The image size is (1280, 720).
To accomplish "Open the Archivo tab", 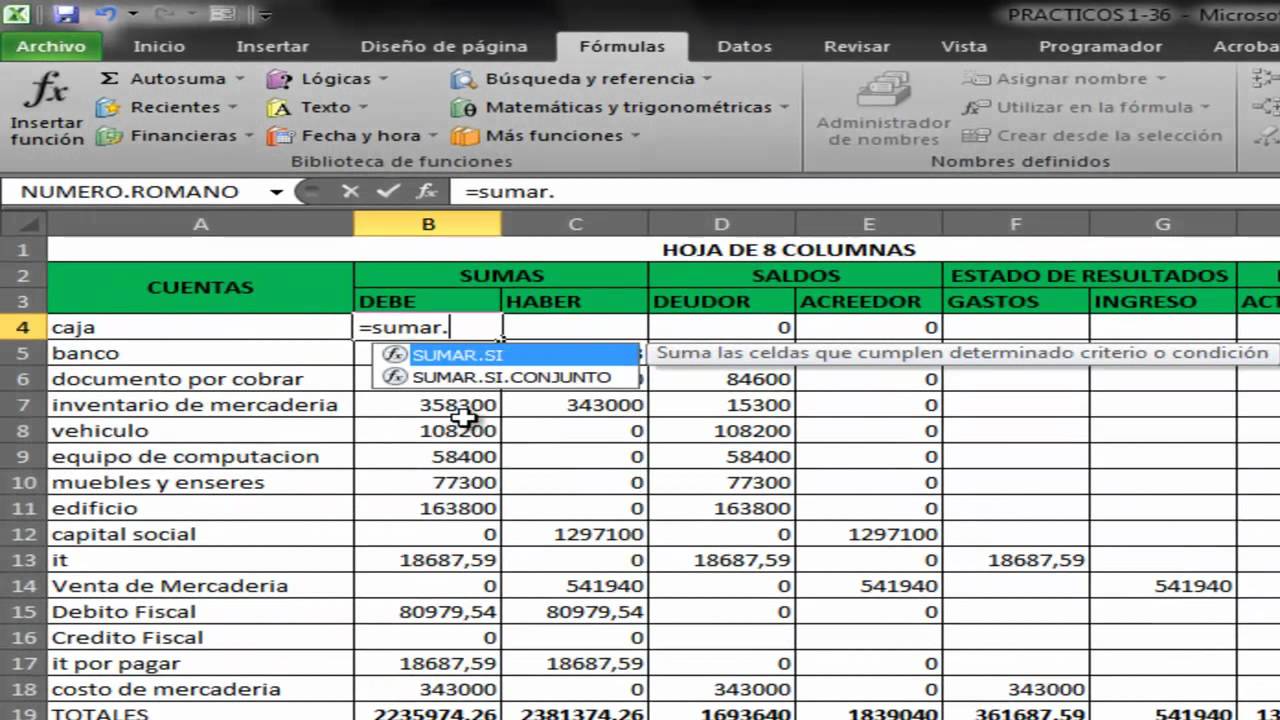I will [x=50, y=46].
